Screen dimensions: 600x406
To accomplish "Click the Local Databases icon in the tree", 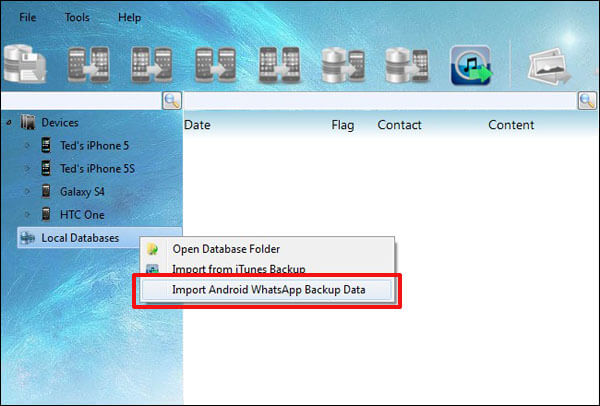I will (27, 238).
